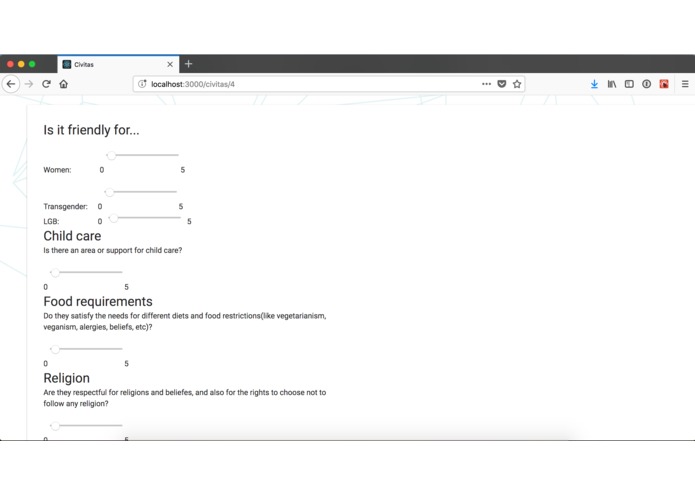Adjust the Food requirements slider

(86, 349)
